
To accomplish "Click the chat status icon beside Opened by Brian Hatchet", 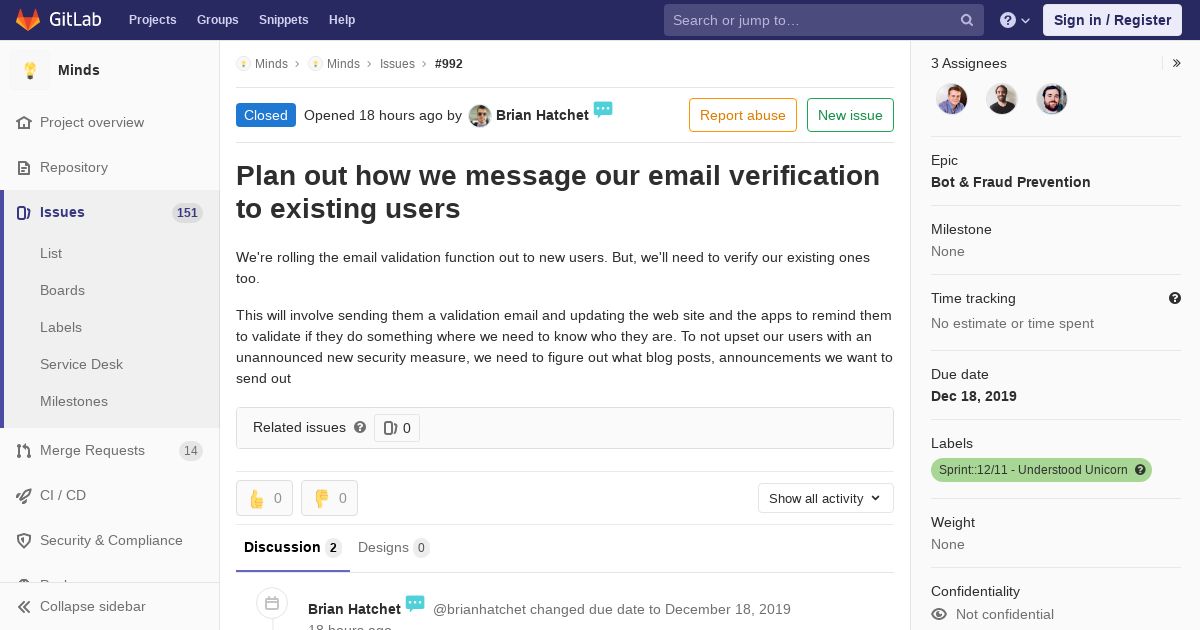I will (x=603, y=109).
